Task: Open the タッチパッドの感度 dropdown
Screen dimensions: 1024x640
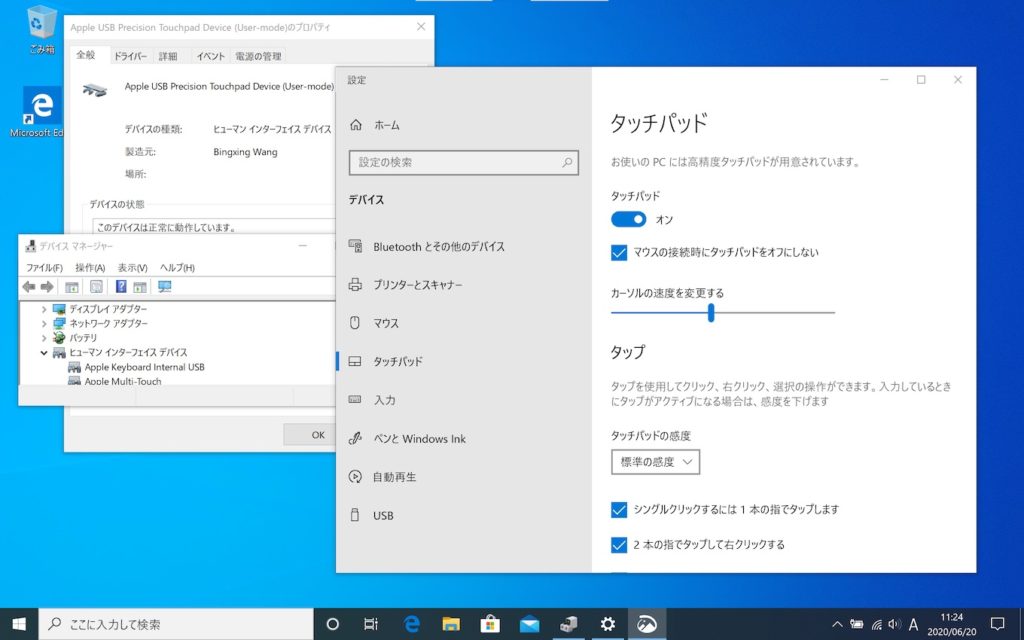Action: [655, 462]
